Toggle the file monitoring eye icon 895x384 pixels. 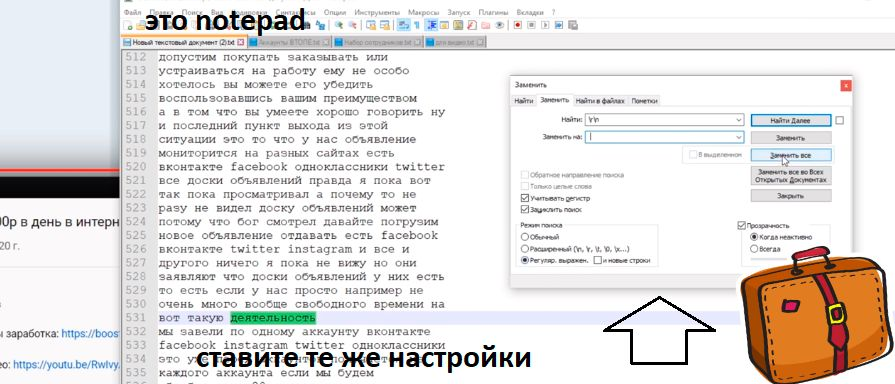click(499, 25)
